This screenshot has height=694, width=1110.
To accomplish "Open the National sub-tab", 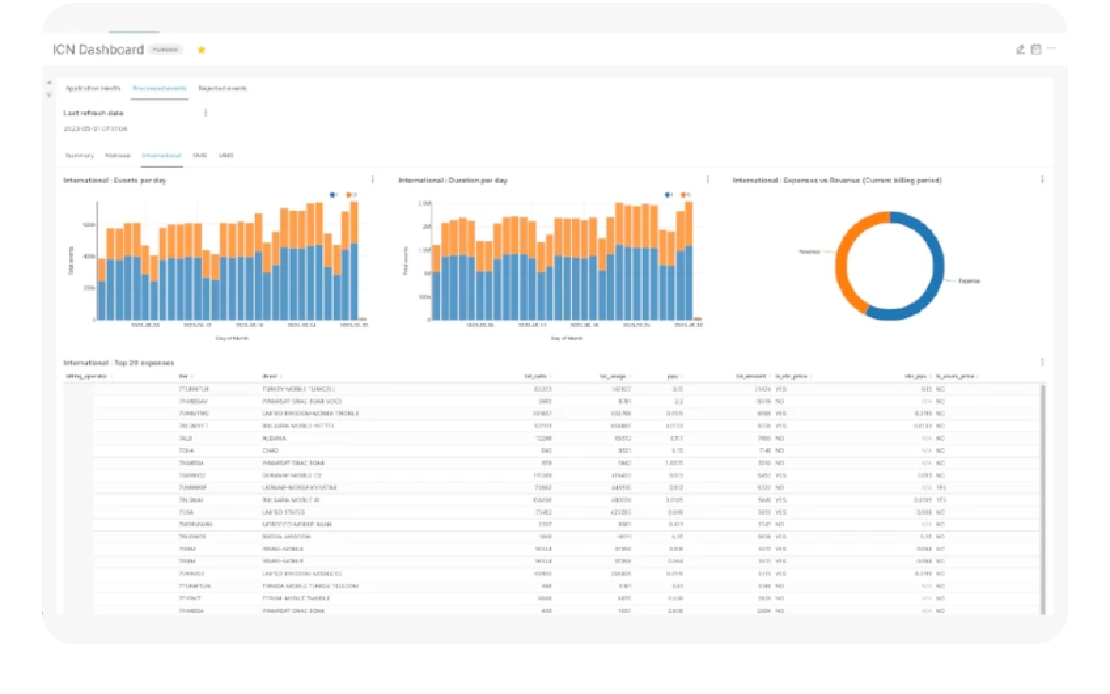I will pyautogui.click(x=118, y=155).
